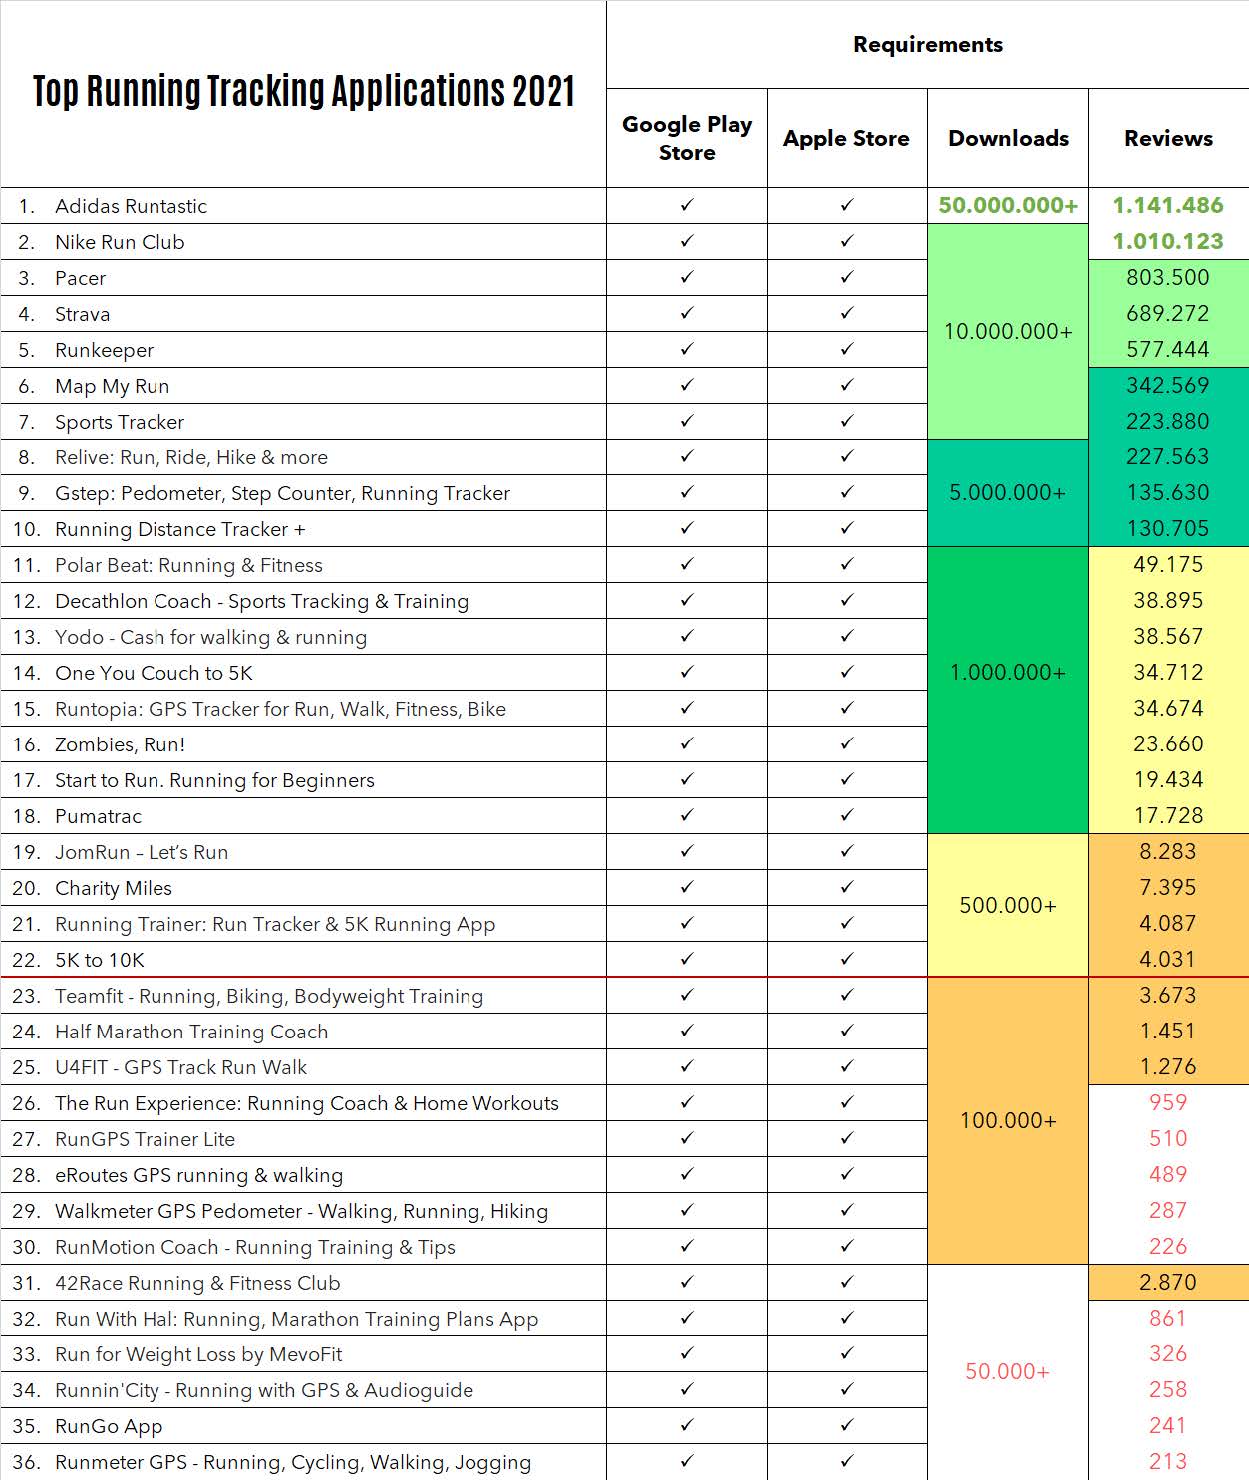
Task: Select Map My Run's Google Play check
Action: (687, 385)
